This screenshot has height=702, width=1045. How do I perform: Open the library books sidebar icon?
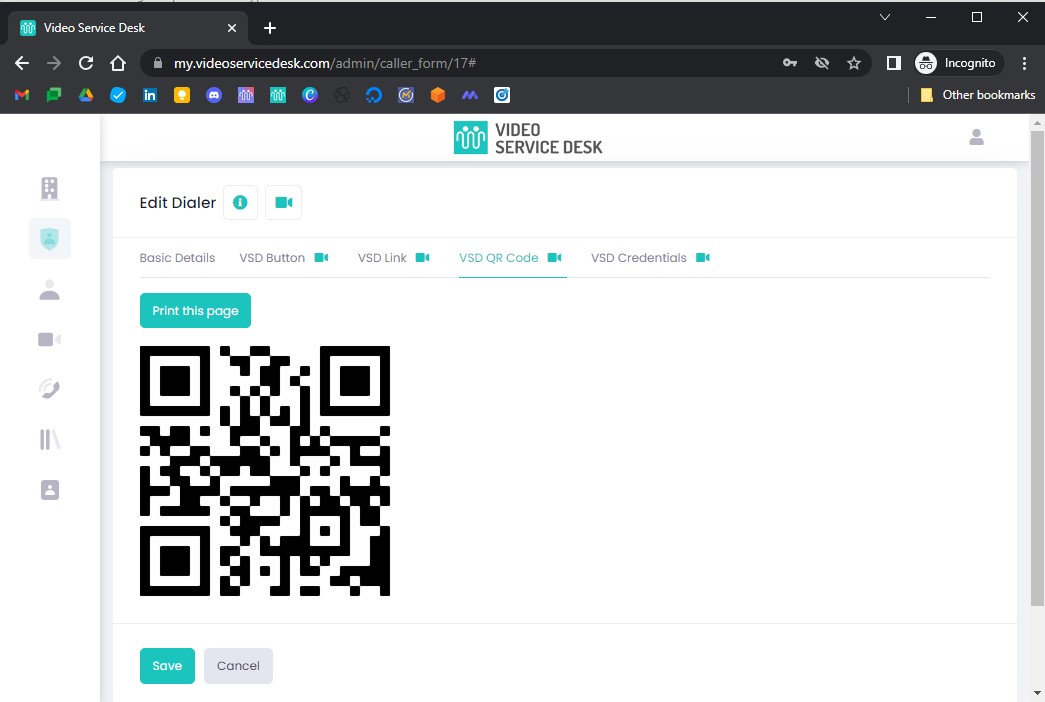click(49, 439)
